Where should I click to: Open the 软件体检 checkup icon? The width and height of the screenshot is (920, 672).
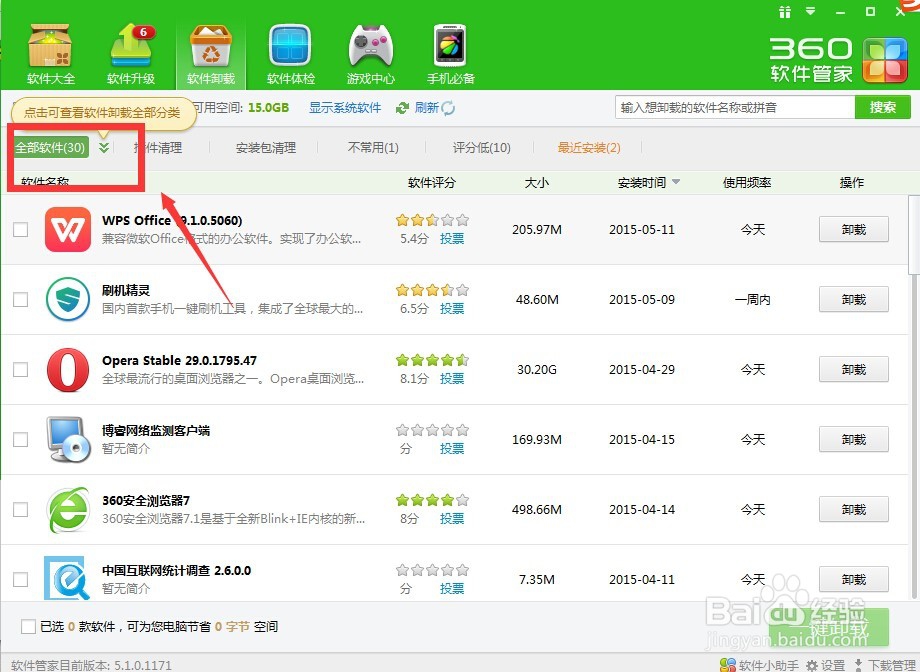pyautogui.click(x=290, y=54)
